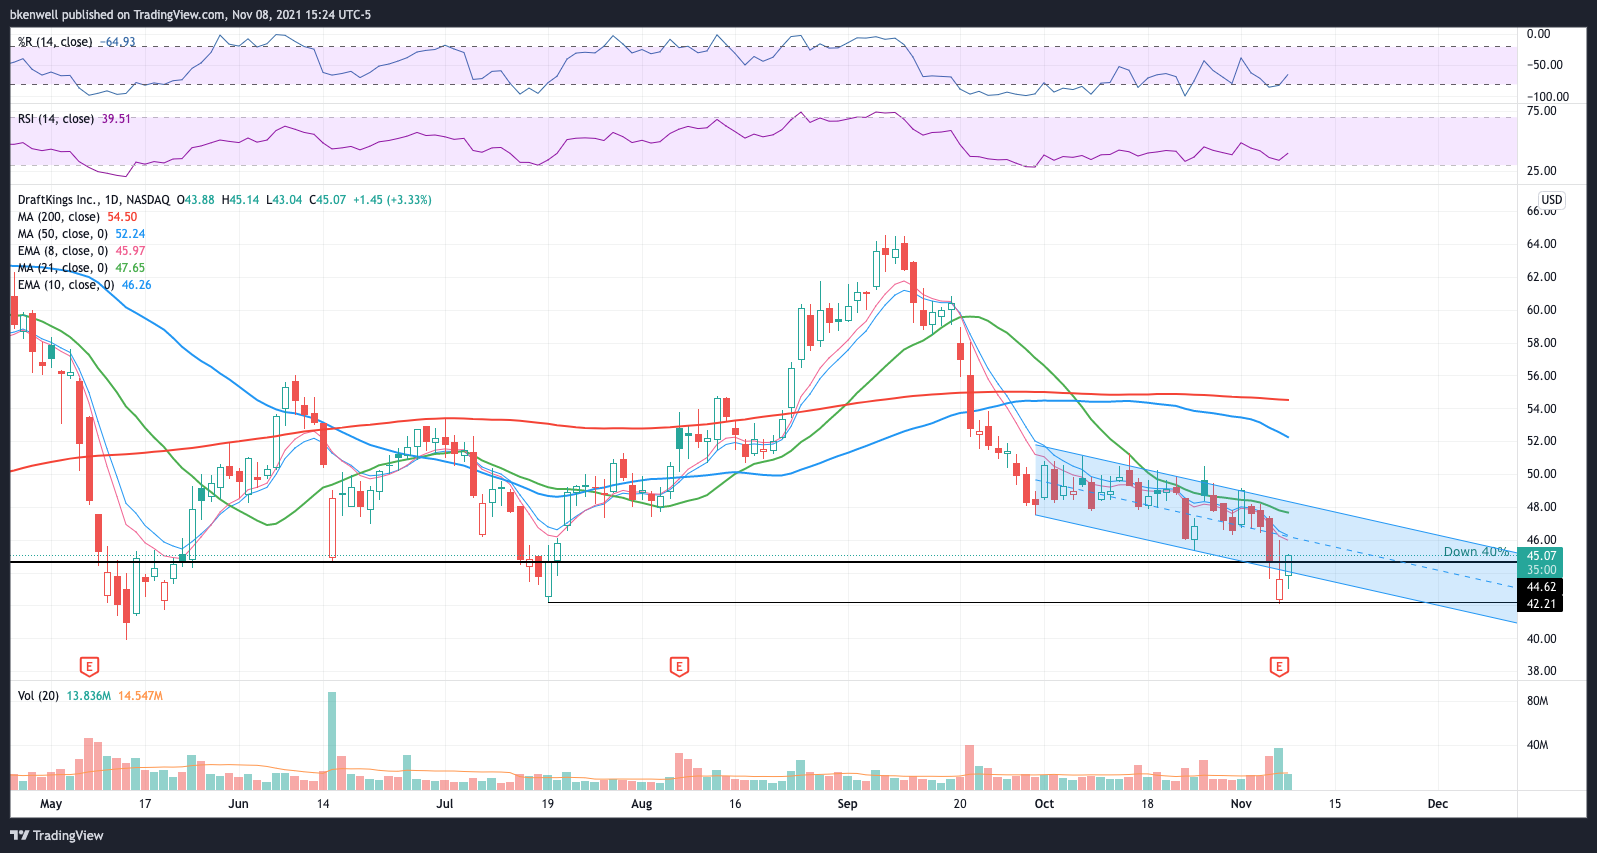Click the May earnings E marker
Viewport: 1597px width, 853px height.
[x=89, y=667]
